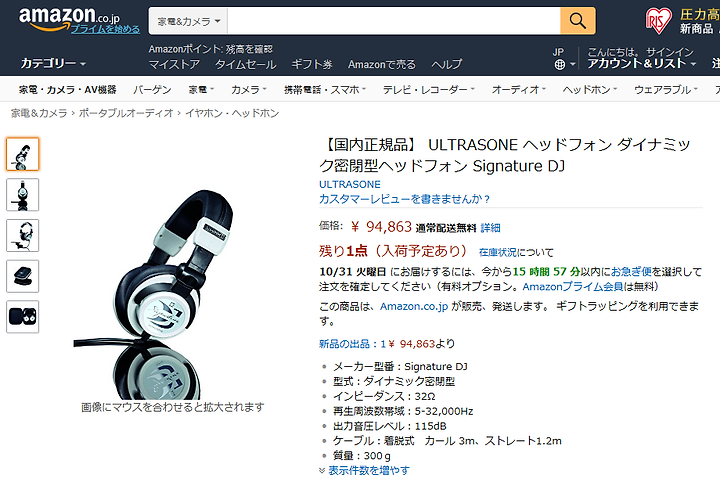The image size is (720, 489).
Task: Click inside the search text field
Action: 394,21
